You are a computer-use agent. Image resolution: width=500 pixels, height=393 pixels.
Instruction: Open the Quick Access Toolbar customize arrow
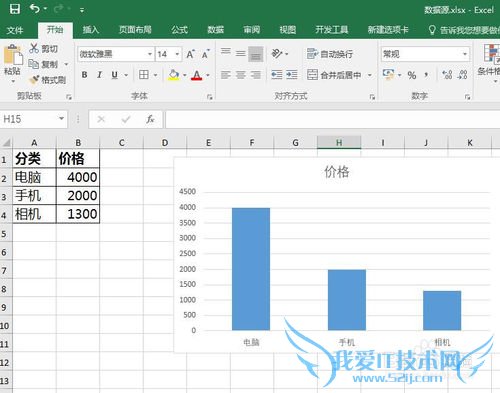(x=82, y=10)
